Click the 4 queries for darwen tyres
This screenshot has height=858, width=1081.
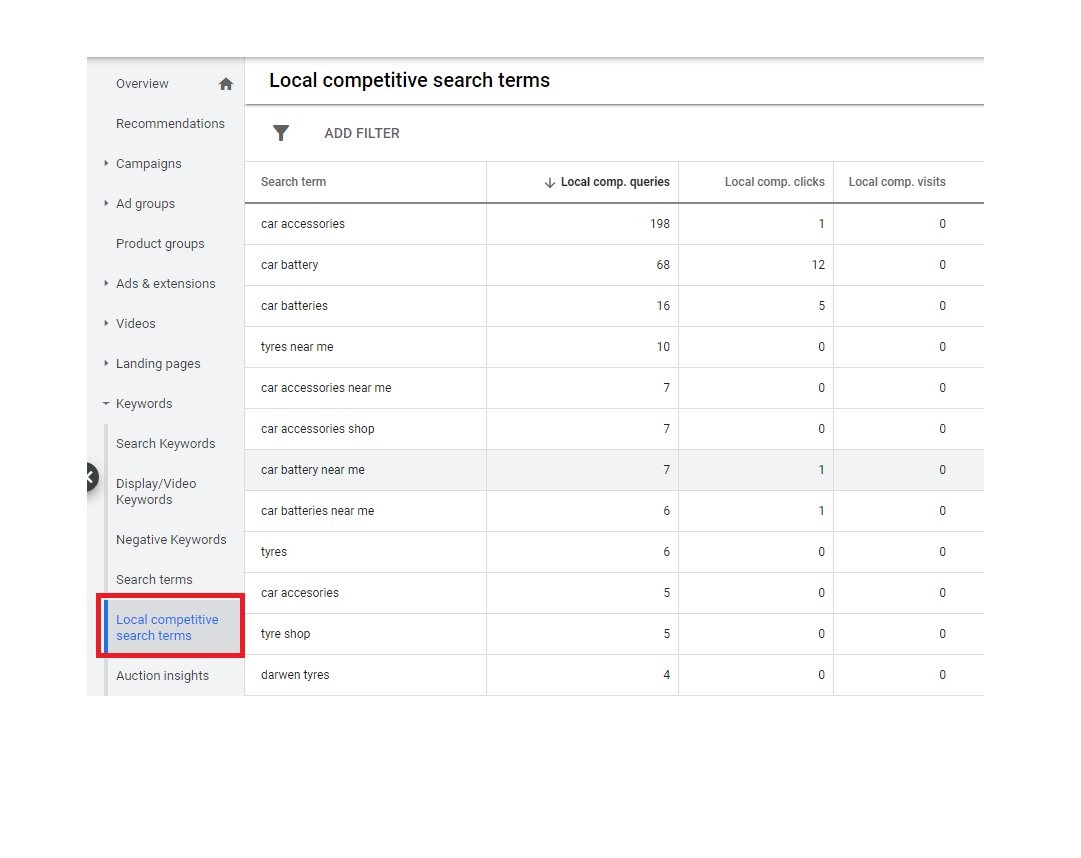coord(667,675)
